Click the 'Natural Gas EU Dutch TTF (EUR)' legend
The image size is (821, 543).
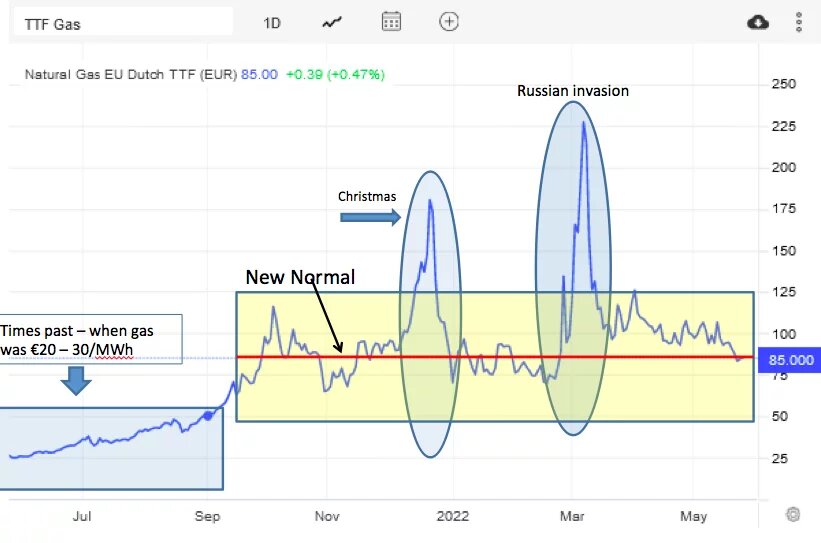click(x=131, y=74)
